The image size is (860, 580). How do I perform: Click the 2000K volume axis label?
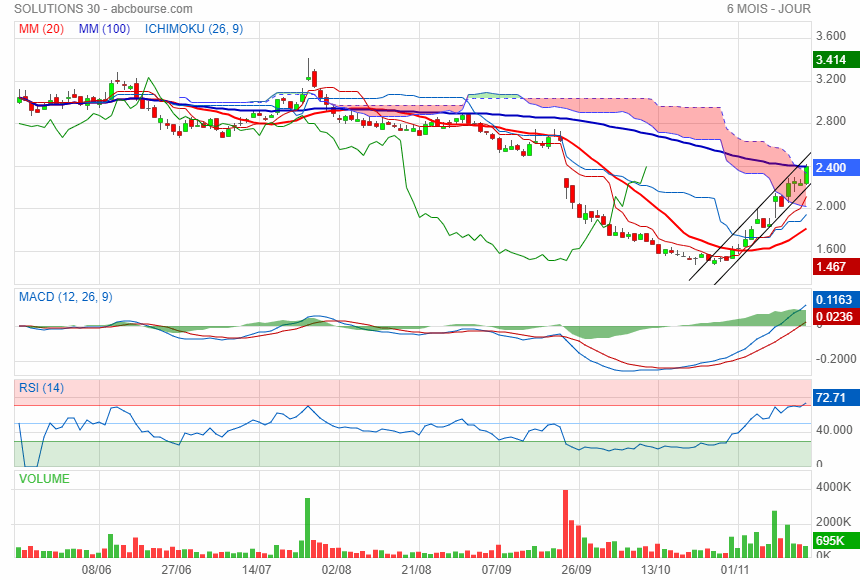(834, 522)
